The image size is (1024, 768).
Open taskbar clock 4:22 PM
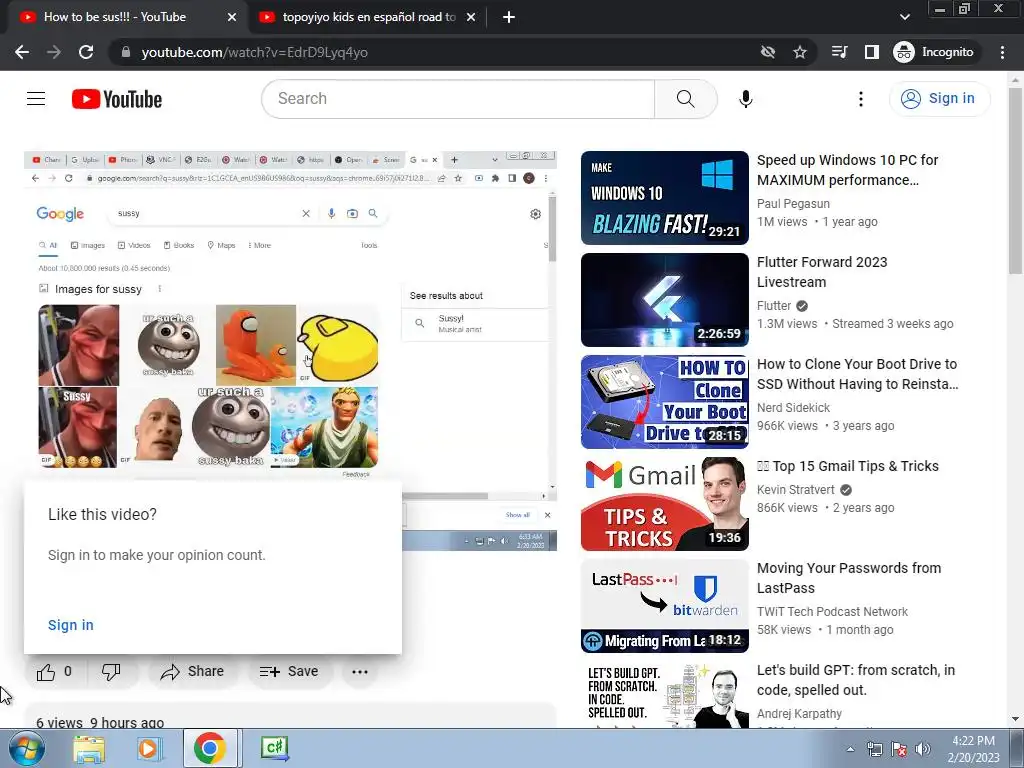pos(973,749)
